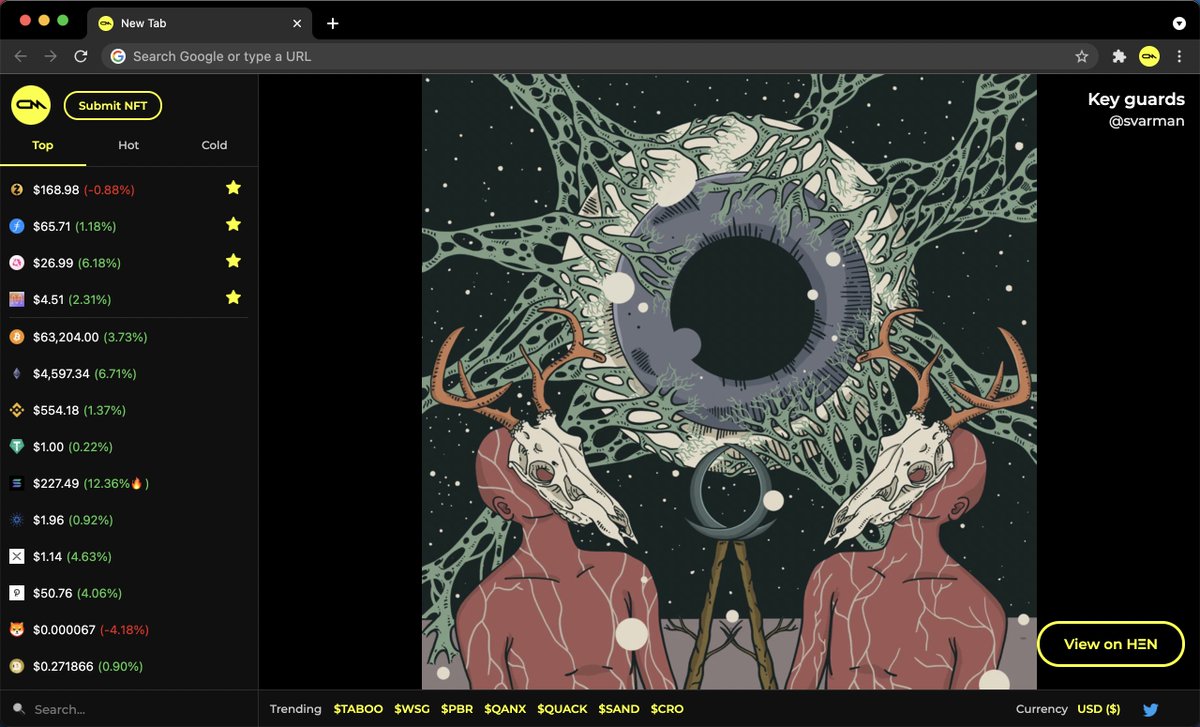
Task: Switch to the Top tab
Action: (43, 145)
